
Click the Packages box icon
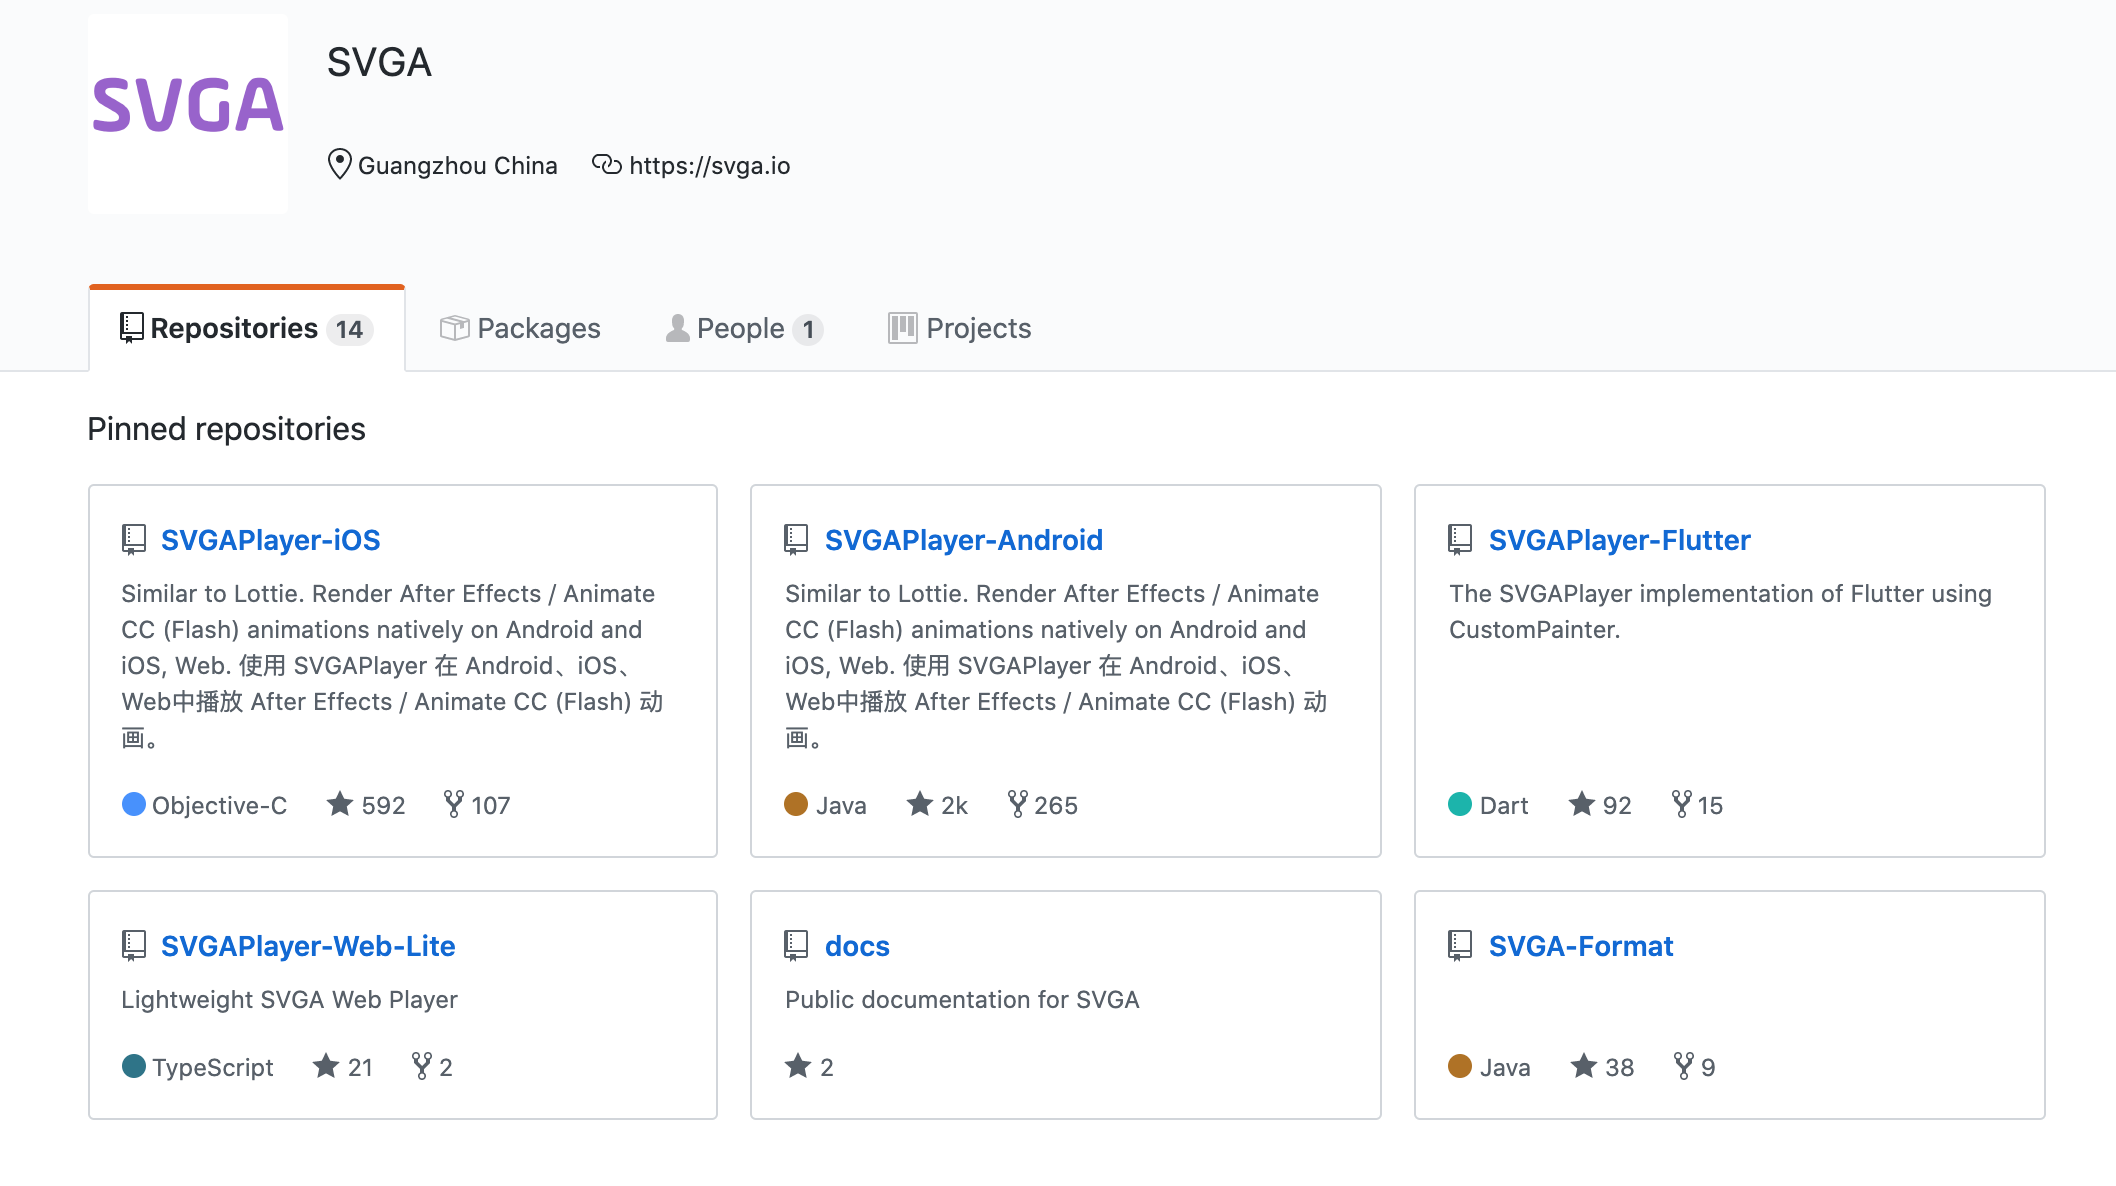pyautogui.click(x=455, y=328)
